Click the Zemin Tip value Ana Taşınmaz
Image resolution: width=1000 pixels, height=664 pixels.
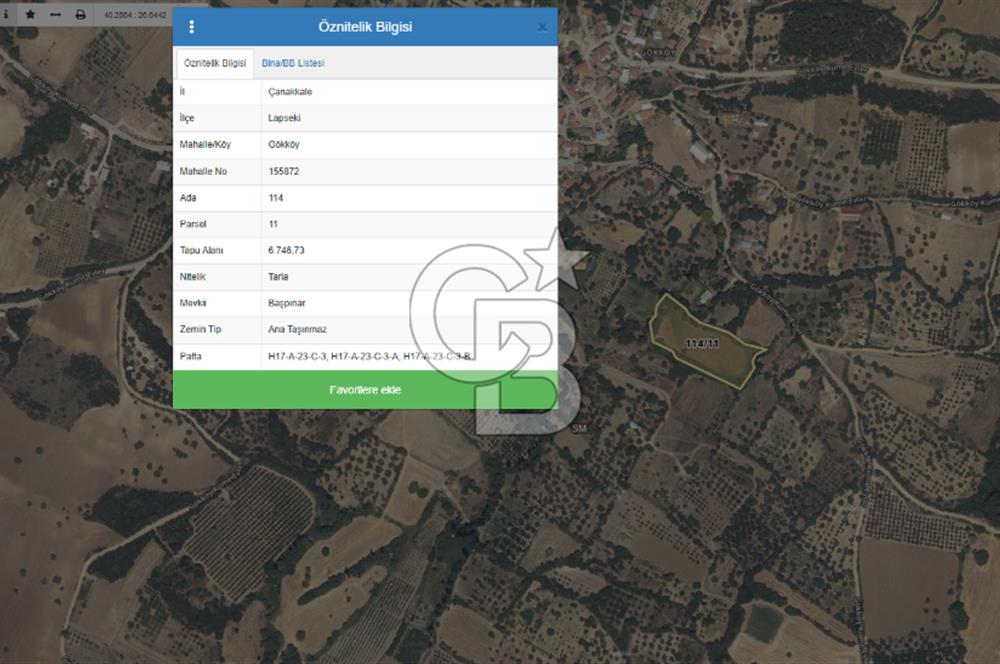[x=297, y=329]
